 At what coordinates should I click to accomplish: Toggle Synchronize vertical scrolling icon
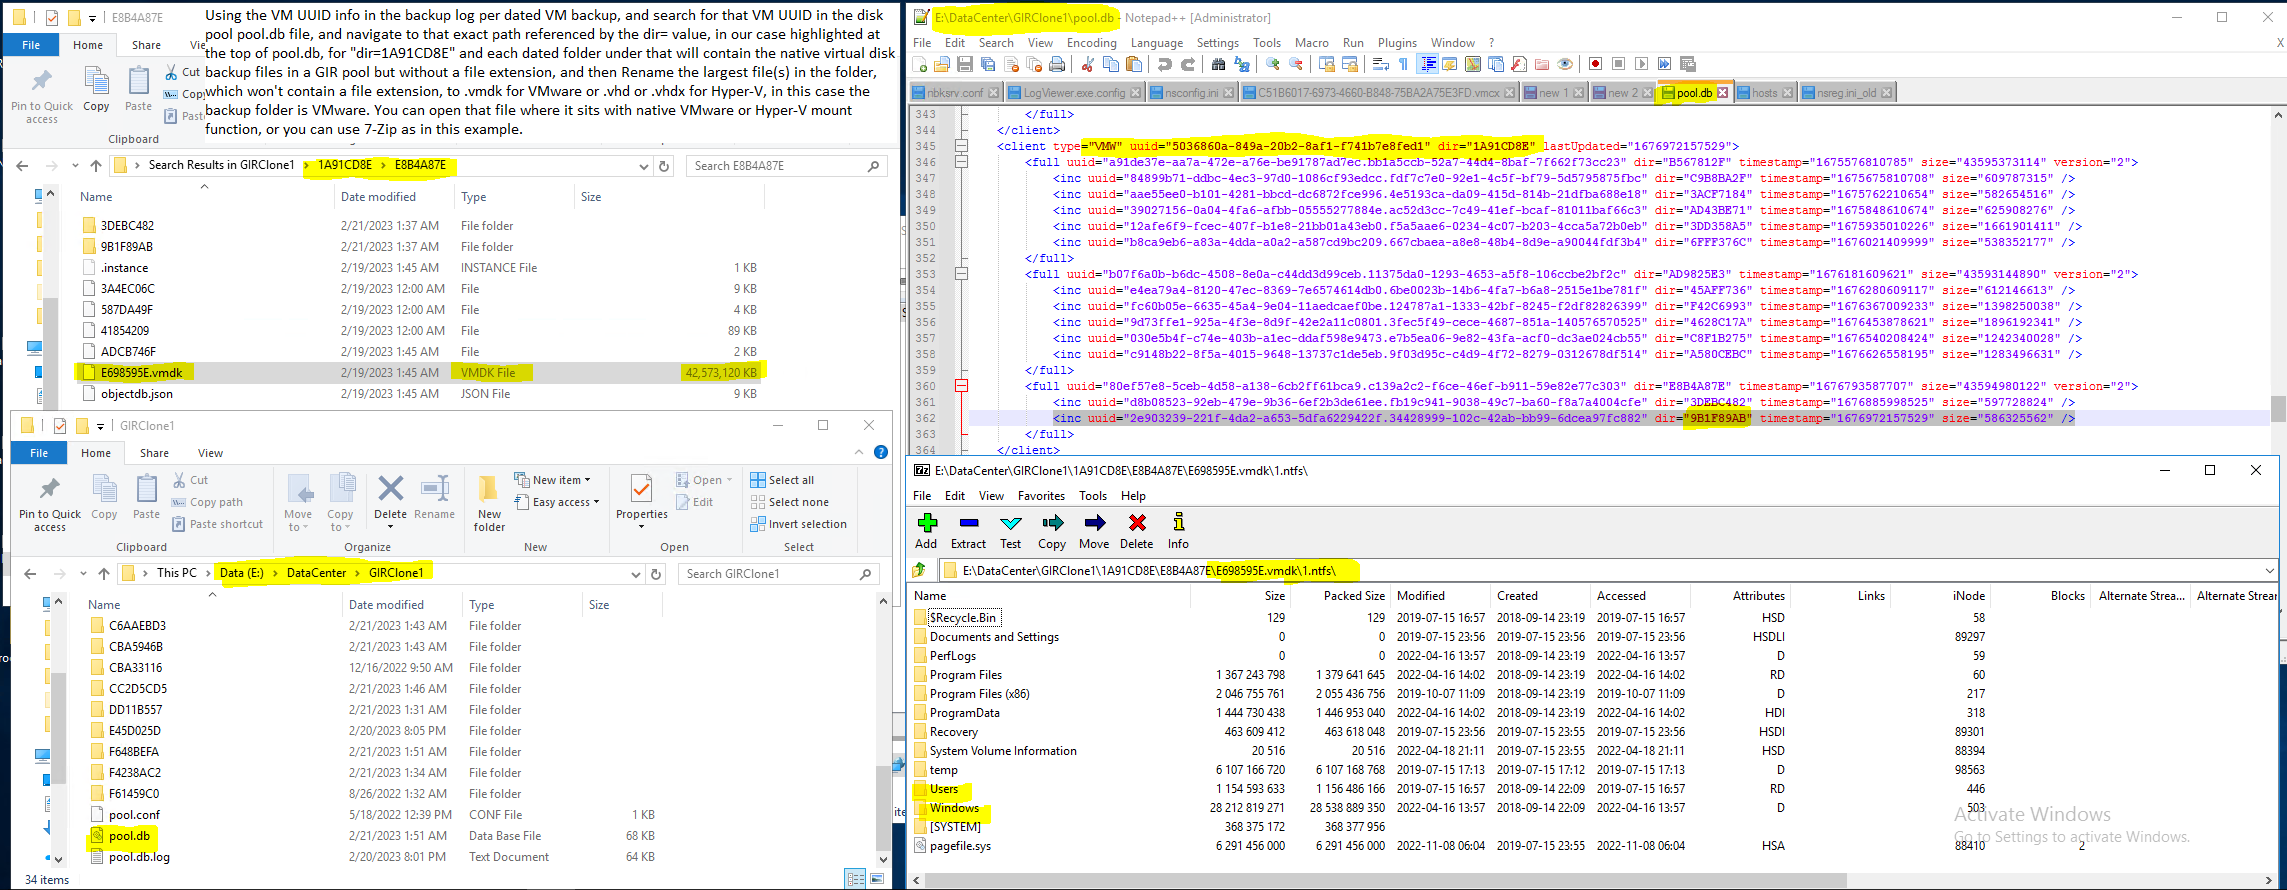click(1327, 64)
